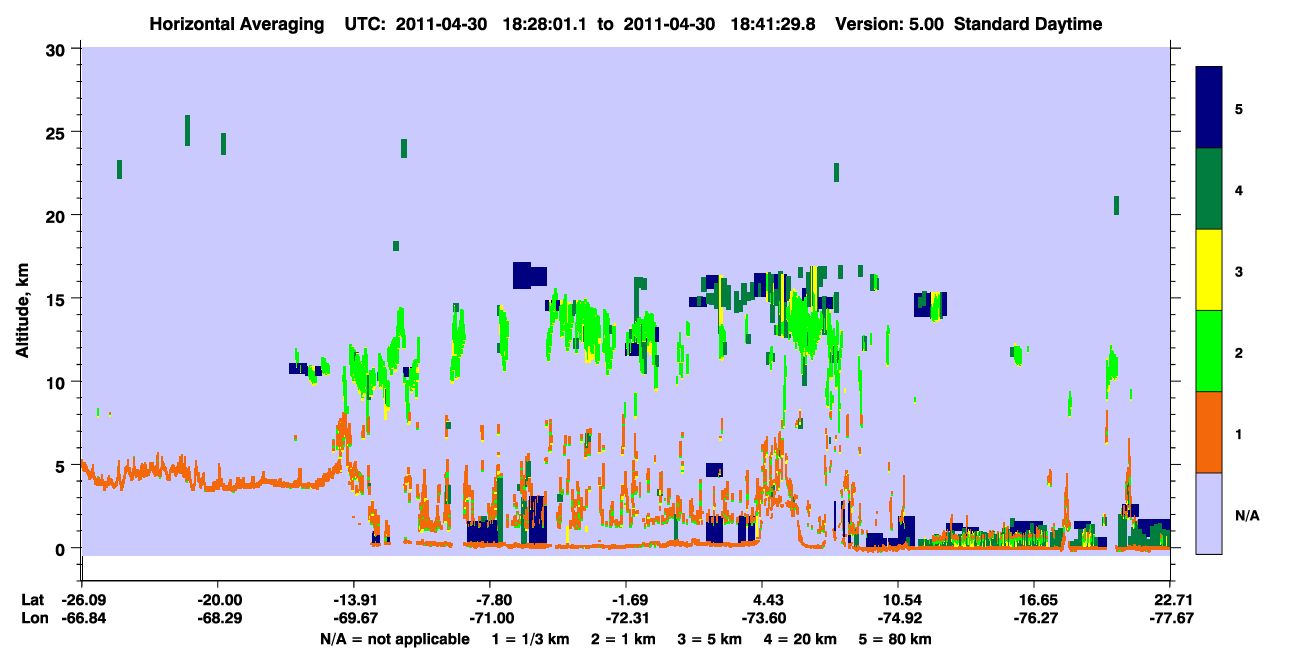Click the 'Lon' row label
1300x667 pixels.
point(33,618)
